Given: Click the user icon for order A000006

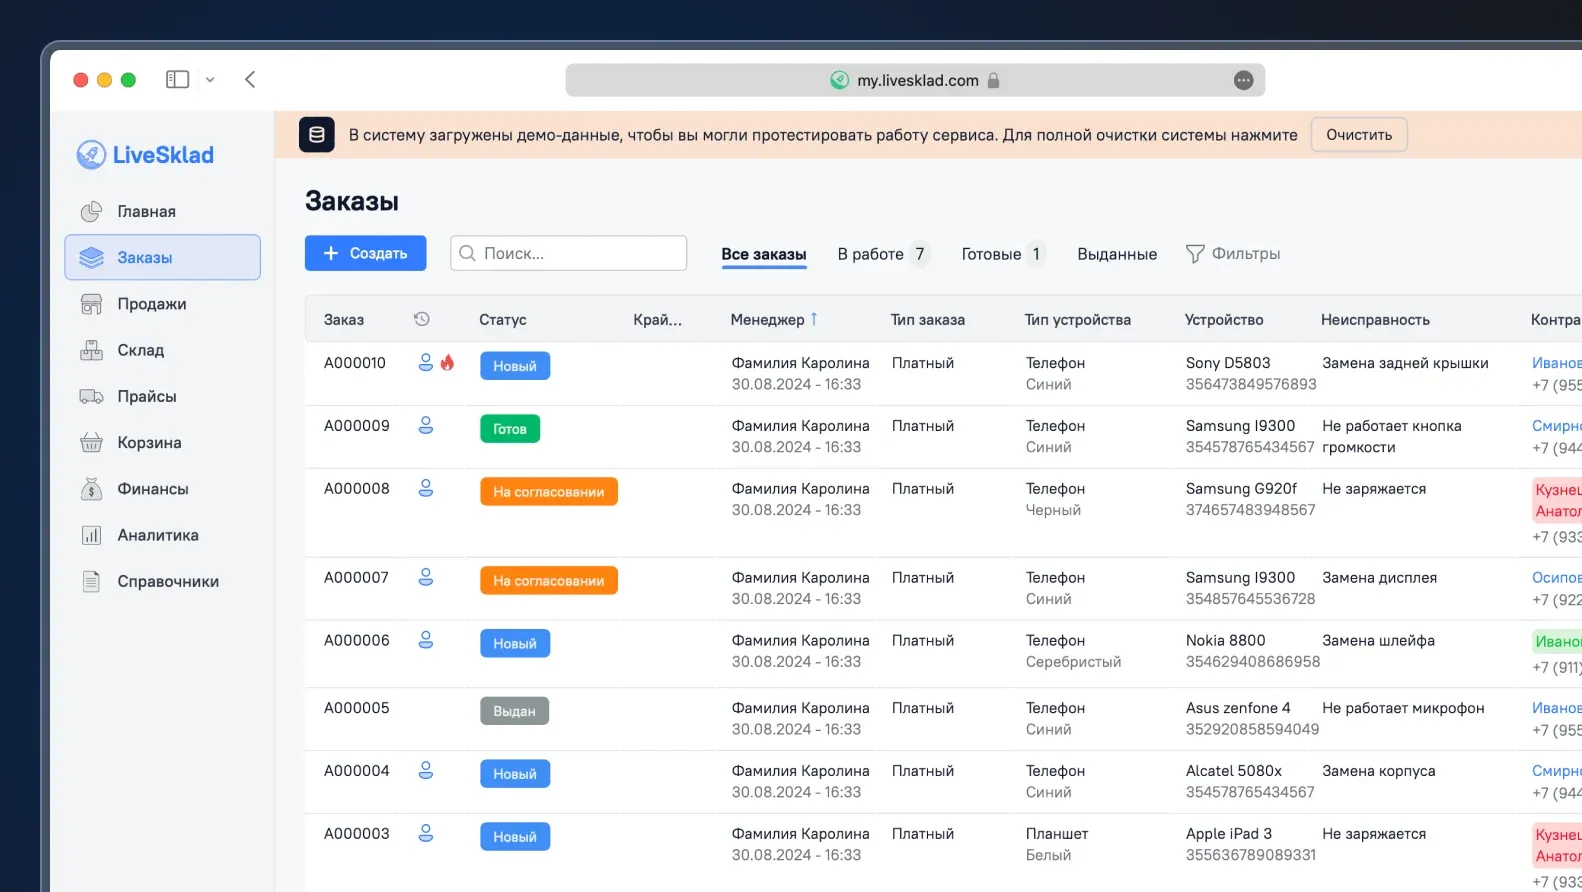Looking at the screenshot, I should tap(426, 640).
